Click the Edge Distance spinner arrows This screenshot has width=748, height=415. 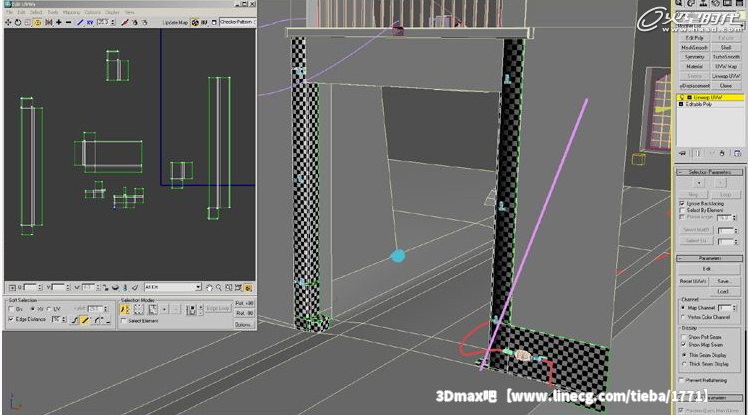pos(63,320)
